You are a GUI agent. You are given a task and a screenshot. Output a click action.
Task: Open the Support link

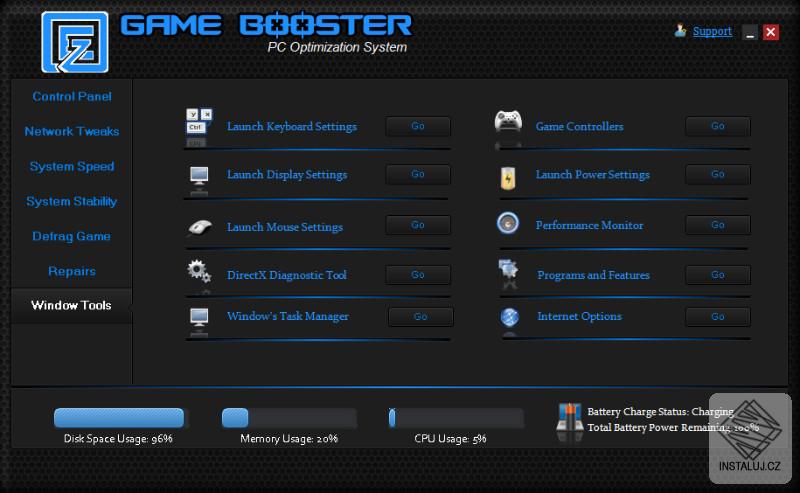click(712, 31)
